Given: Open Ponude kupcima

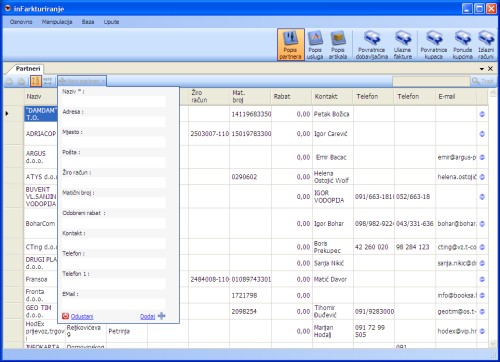Looking at the screenshot, I should 462,45.
